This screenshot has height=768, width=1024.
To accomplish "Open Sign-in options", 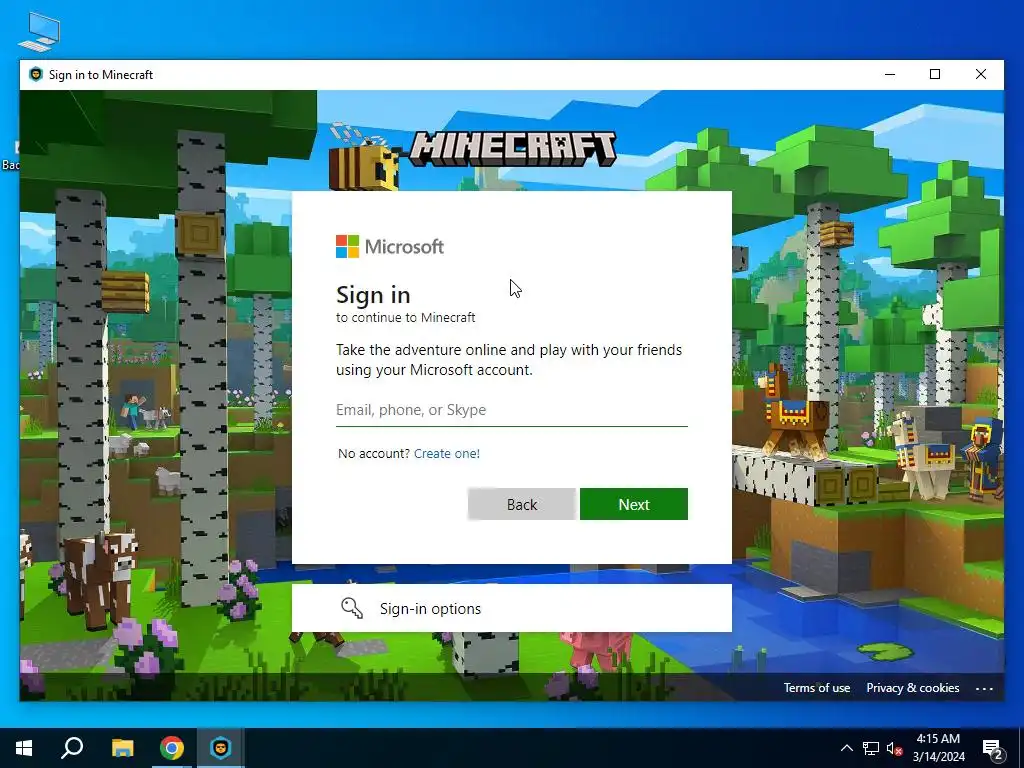I will (x=511, y=608).
